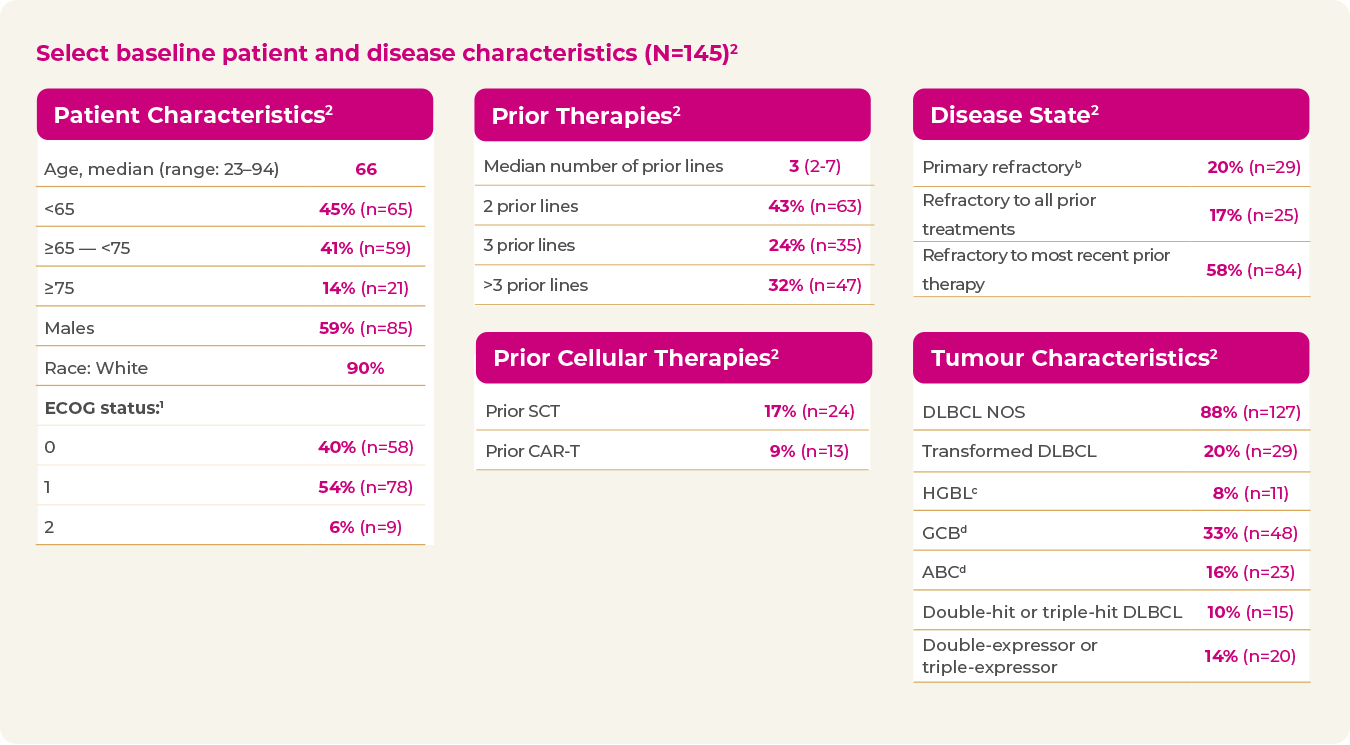Select the ECOG 1 value 54% (n=78)
Screen dimensions: 1350x745
(x=365, y=487)
